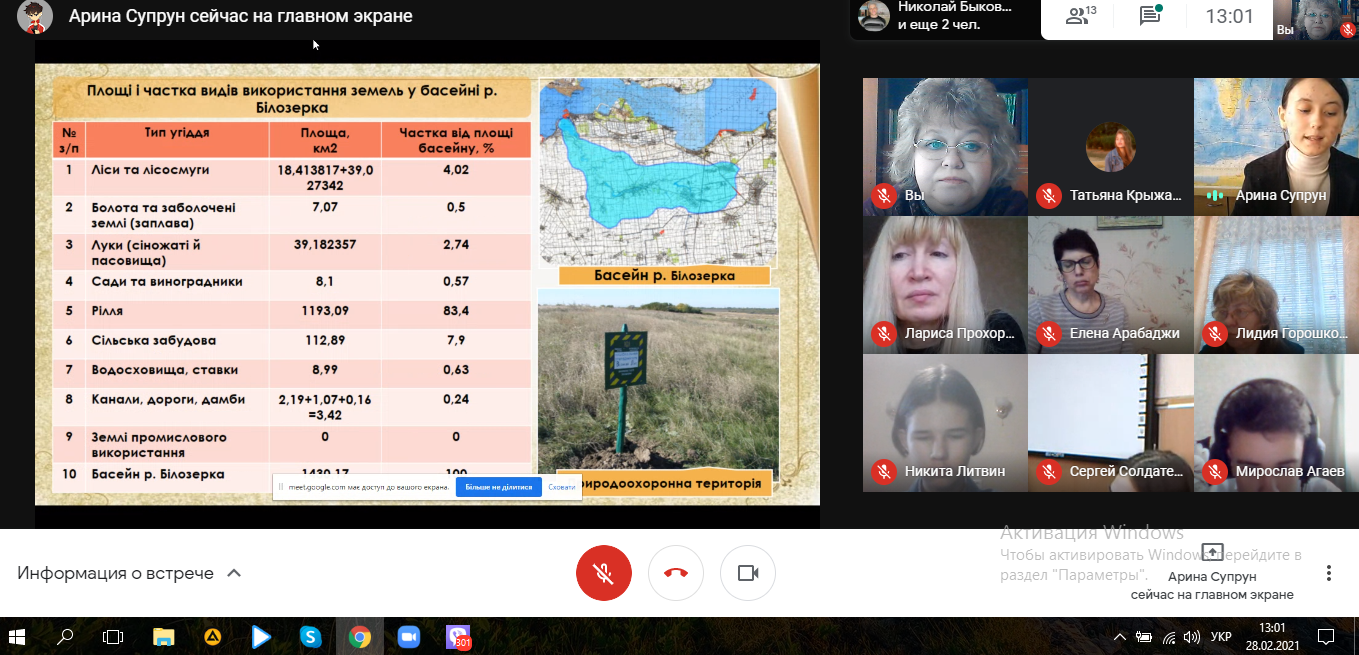Viewport: 1359px width, 655px height.
Task: Click the volume icon in system tray
Action: pos(1191,636)
